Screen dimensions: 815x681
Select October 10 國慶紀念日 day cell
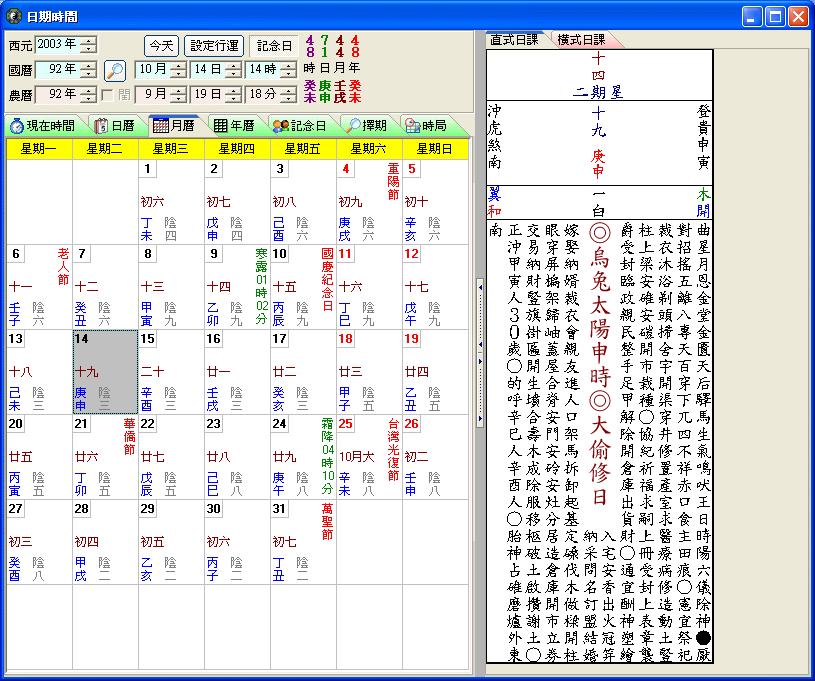point(303,287)
